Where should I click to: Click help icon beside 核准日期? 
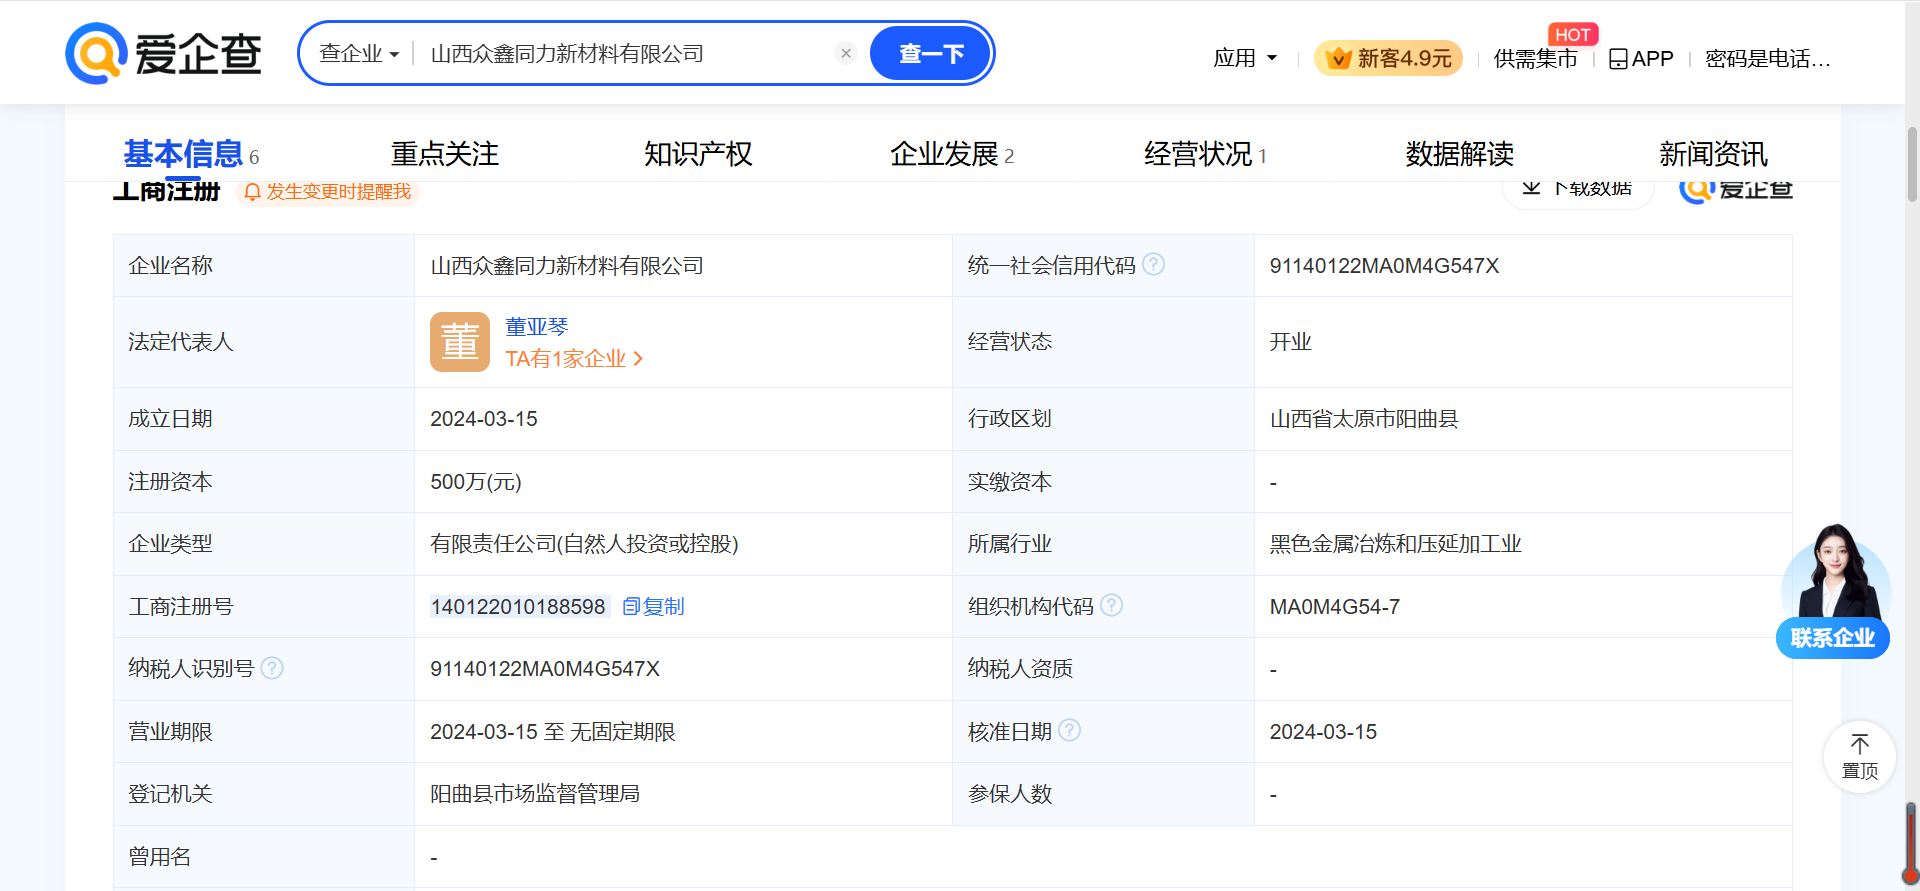(1069, 730)
